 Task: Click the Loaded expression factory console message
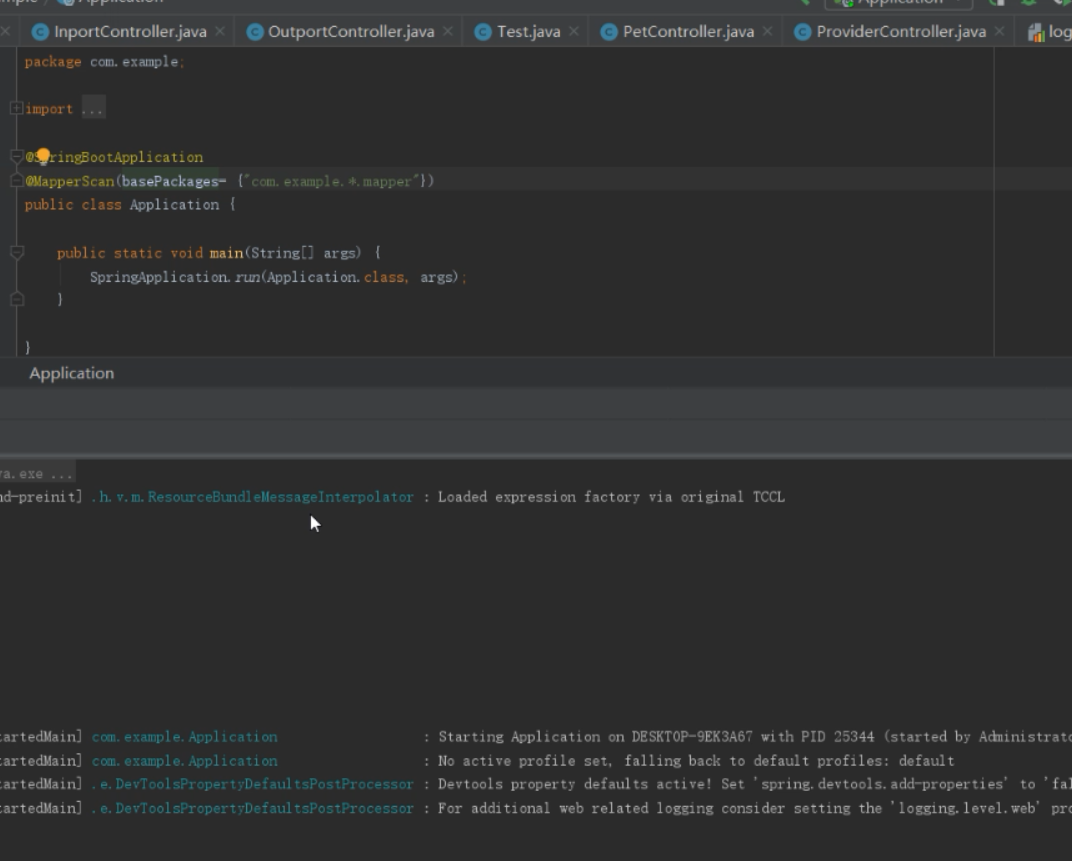pyautogui.click(x=611, y=497)
